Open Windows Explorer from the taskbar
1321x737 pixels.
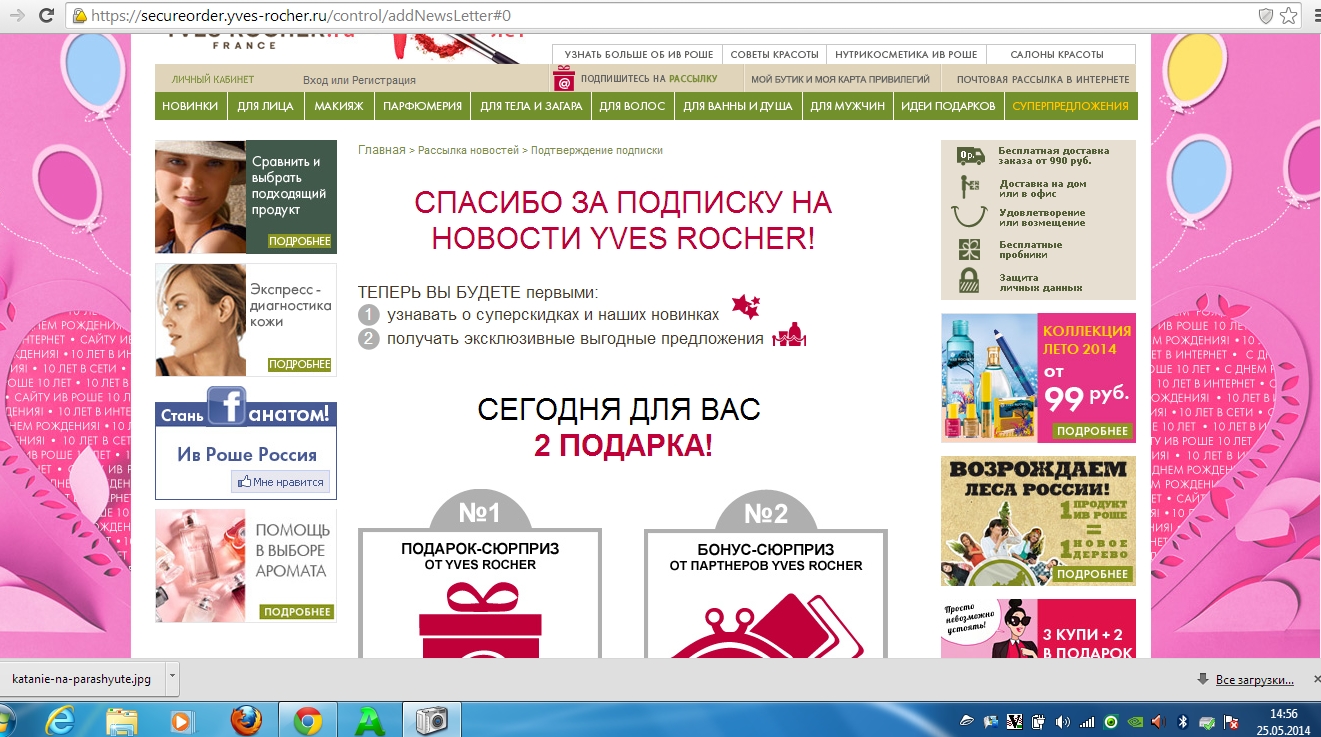[x=122, y=720]
